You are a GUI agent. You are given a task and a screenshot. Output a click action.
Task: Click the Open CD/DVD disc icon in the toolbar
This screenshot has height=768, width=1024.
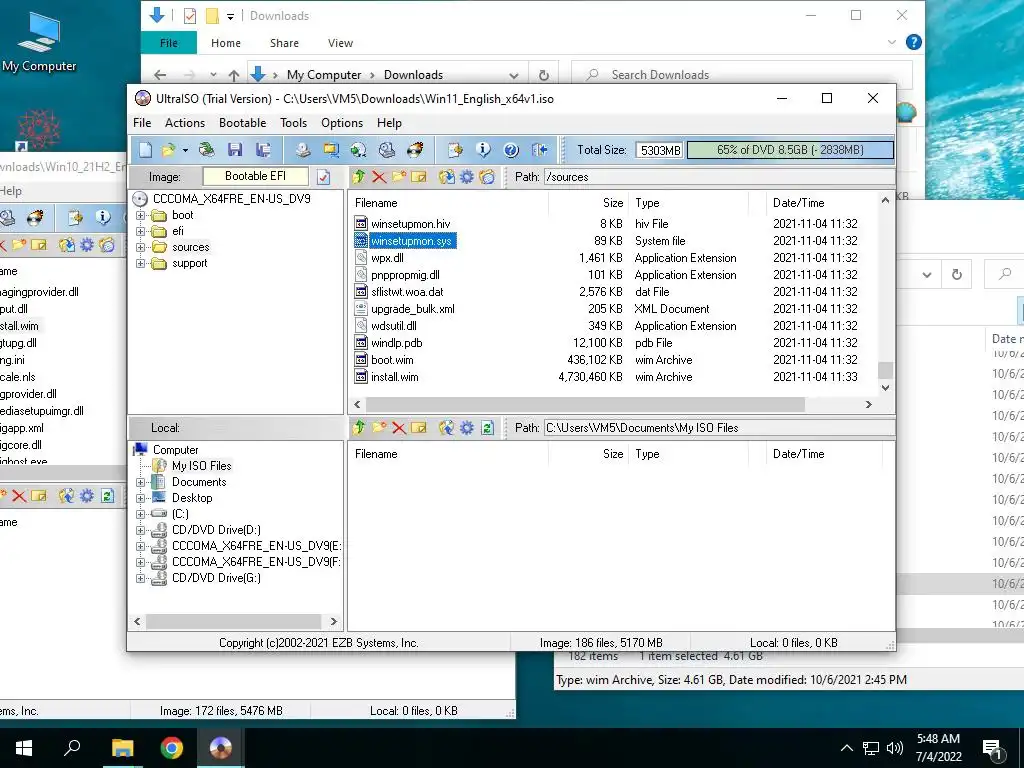206,150
